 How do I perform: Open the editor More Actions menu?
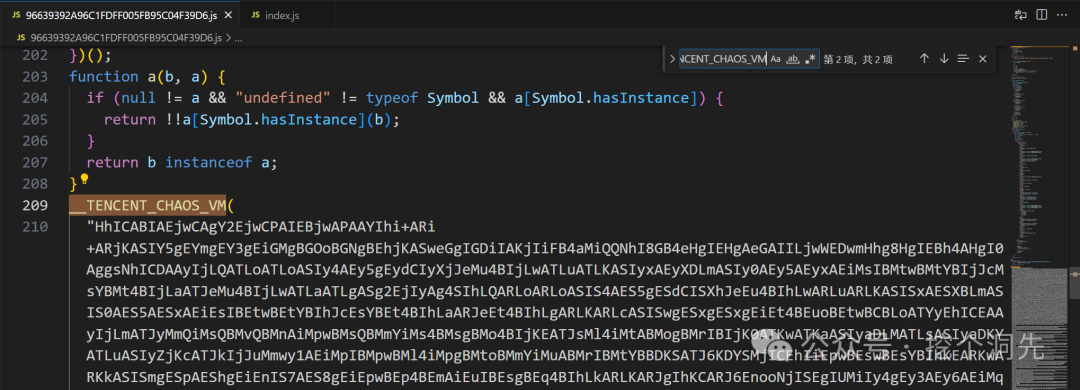pos(1062,14)
